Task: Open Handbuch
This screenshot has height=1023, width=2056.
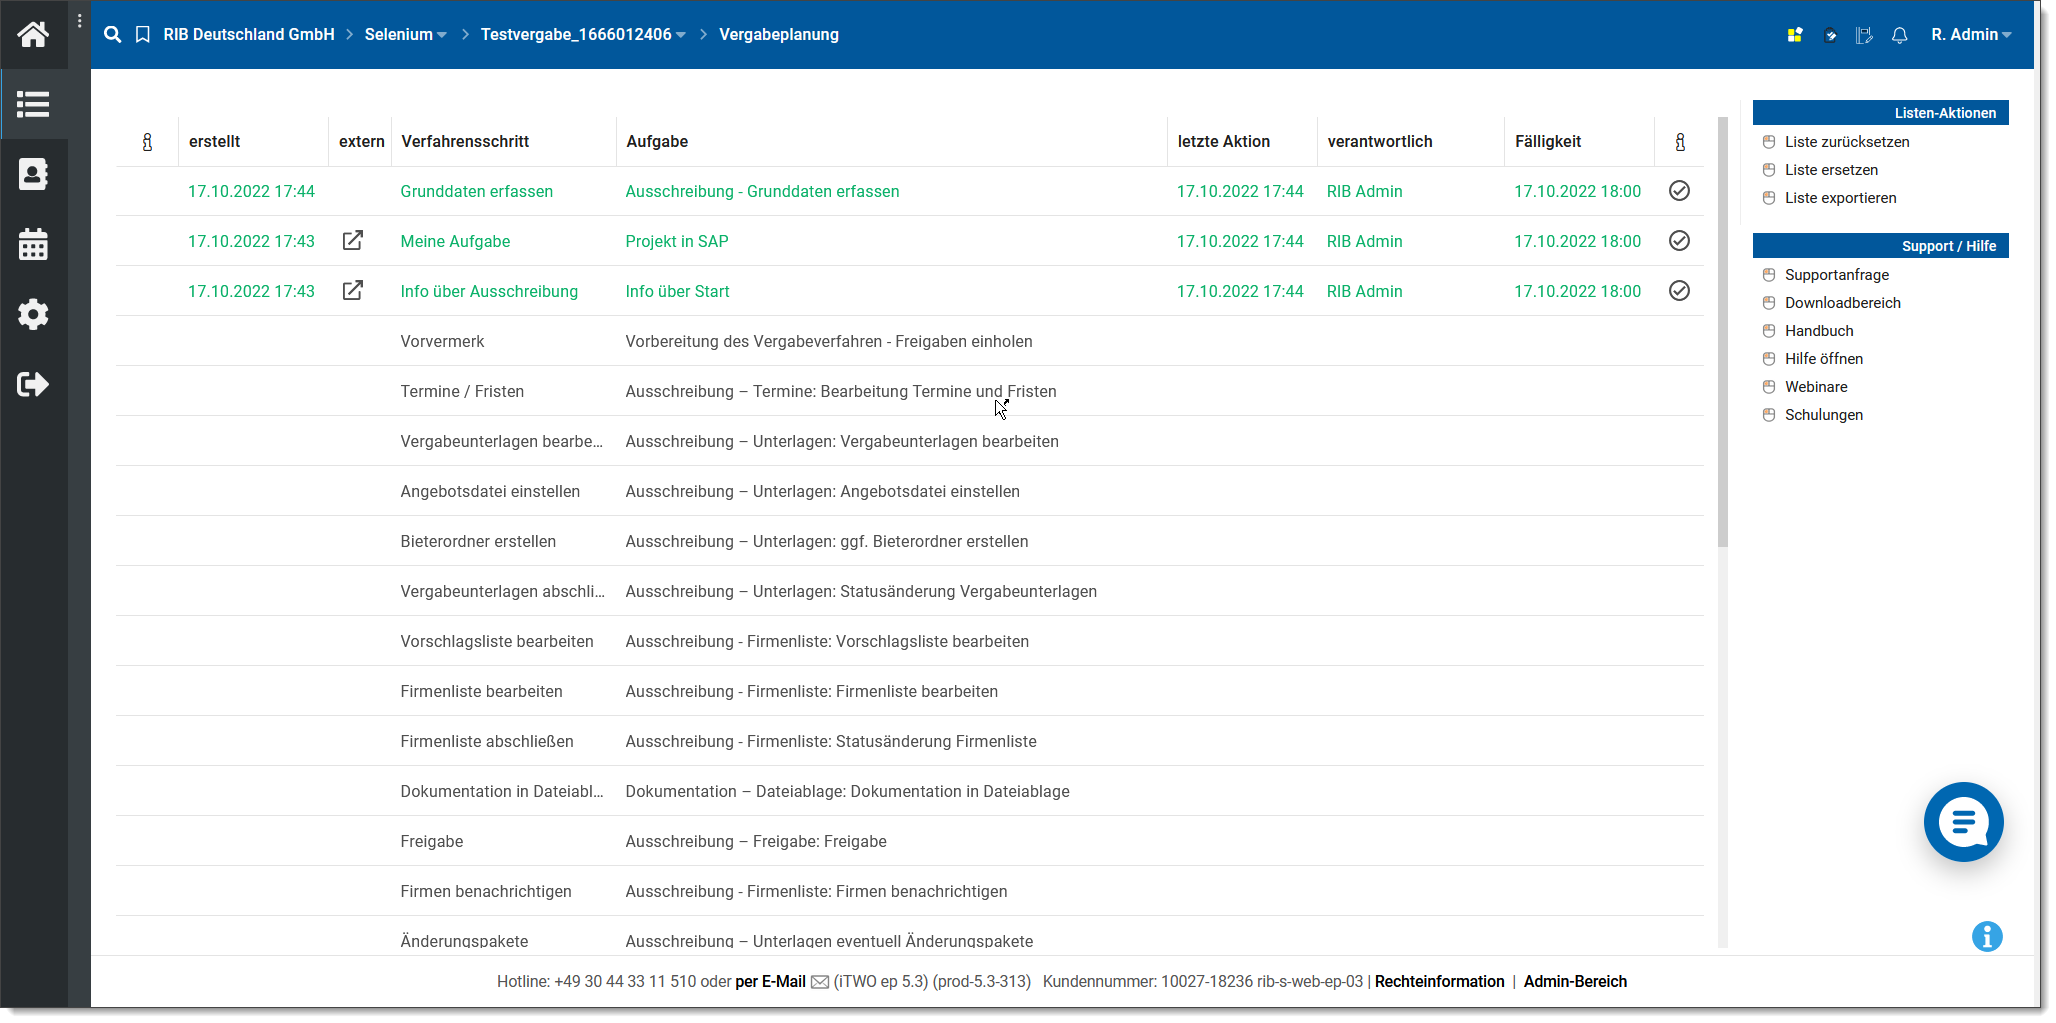Action: point(1819,331)
